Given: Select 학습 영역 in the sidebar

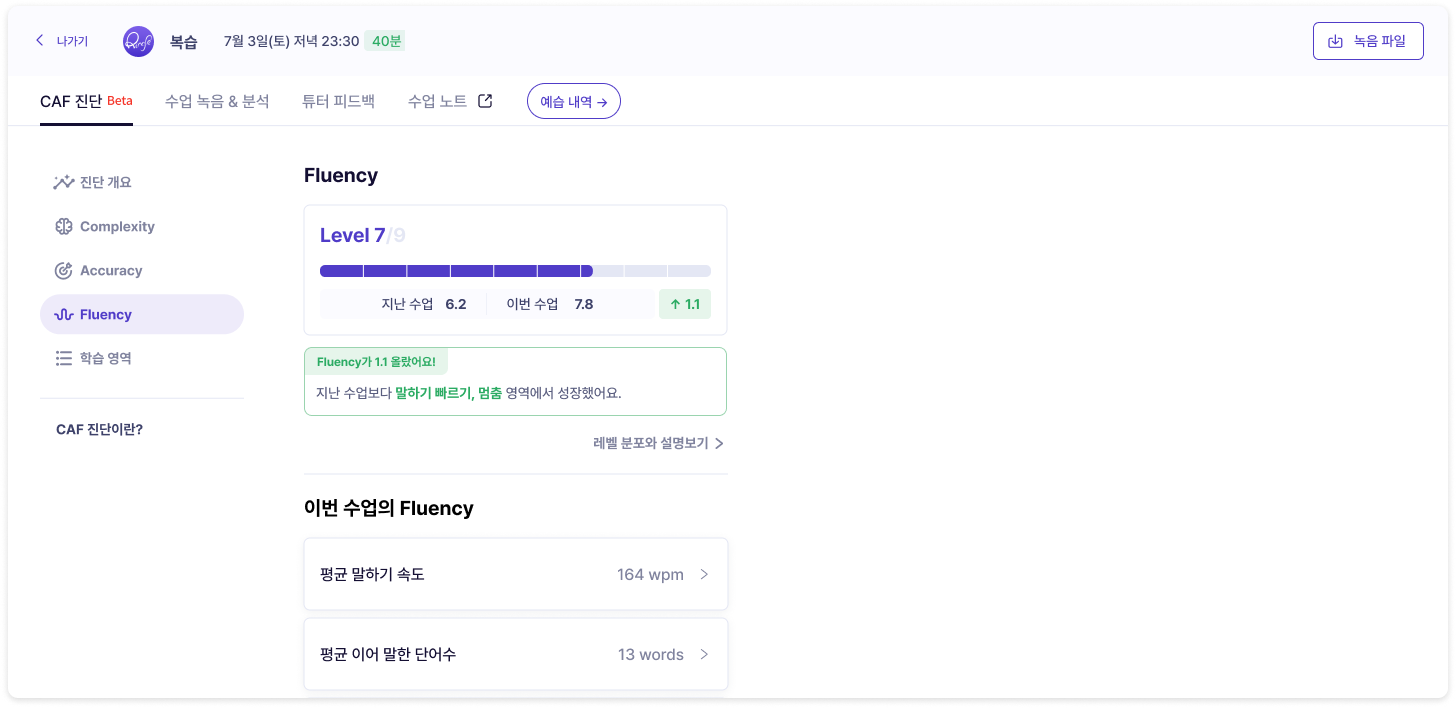Looking at the screenshot, I should 142,358.
